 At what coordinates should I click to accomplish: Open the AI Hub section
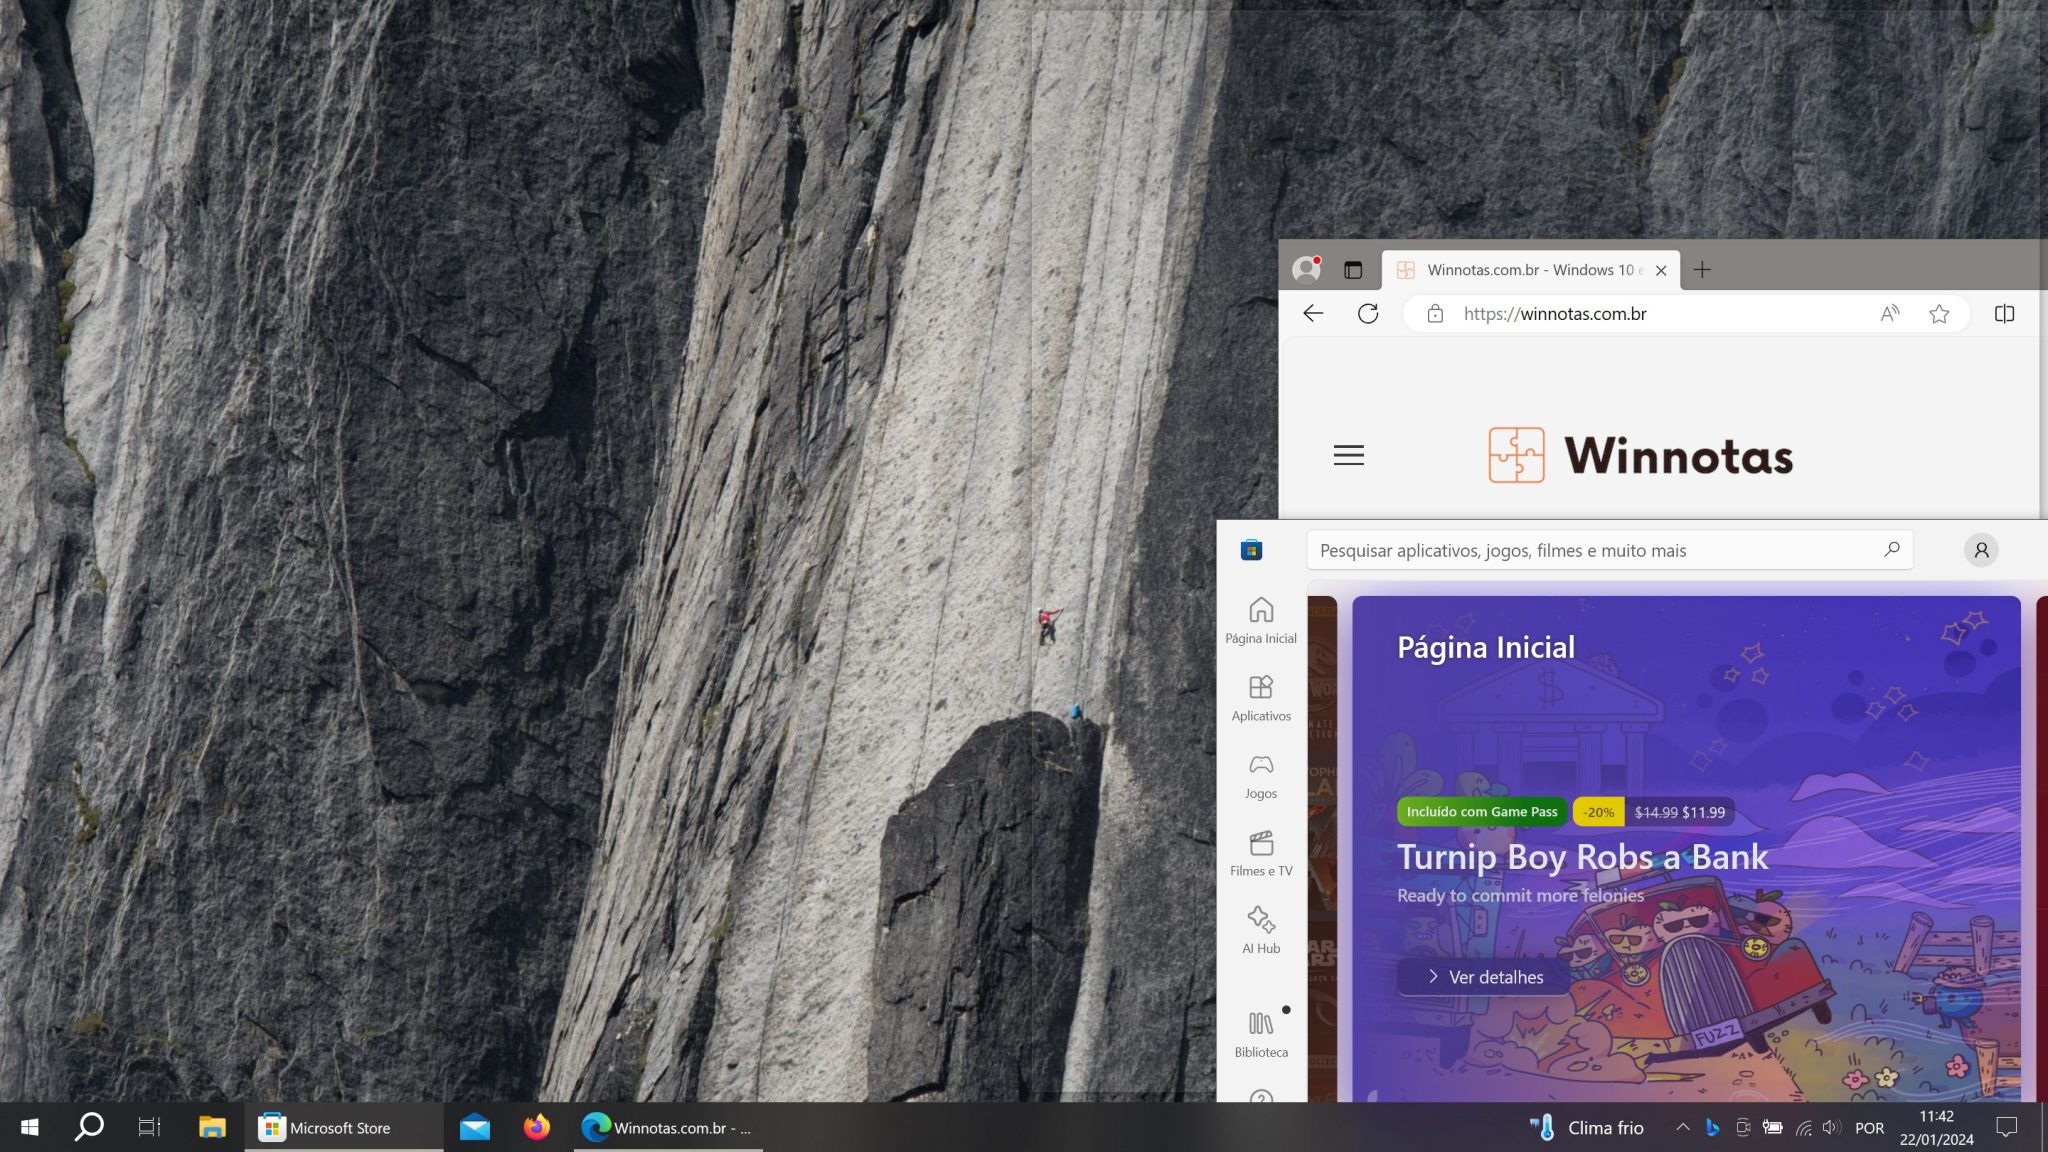coord(1260,930)
